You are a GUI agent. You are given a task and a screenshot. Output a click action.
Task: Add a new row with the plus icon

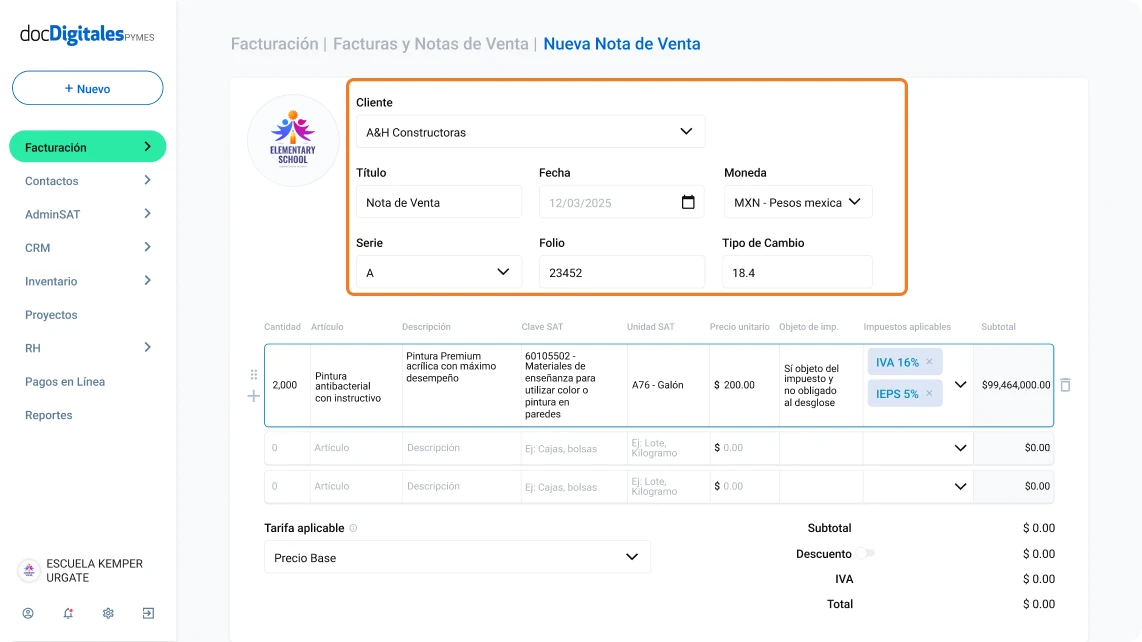pos(253,396)
